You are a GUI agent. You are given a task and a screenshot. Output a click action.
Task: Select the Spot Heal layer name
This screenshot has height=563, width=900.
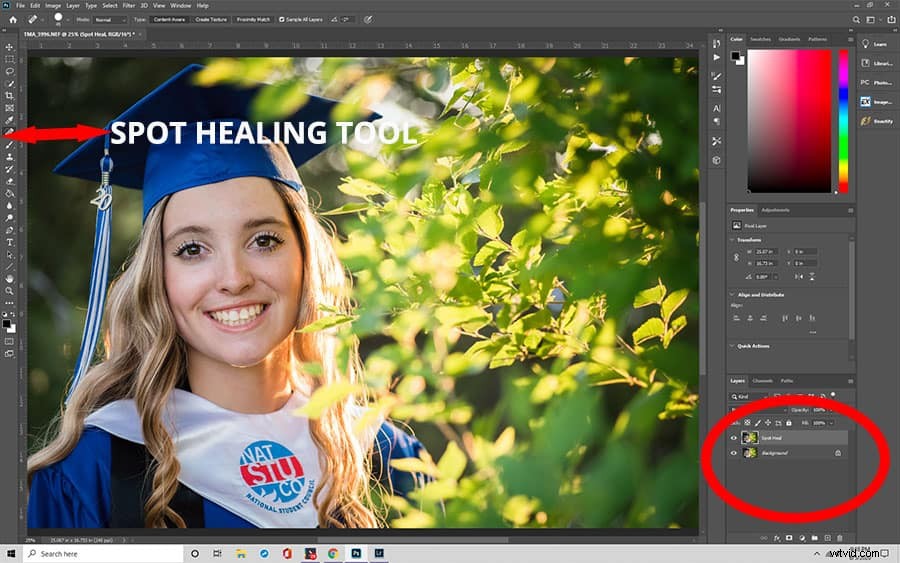coord(771,438)
